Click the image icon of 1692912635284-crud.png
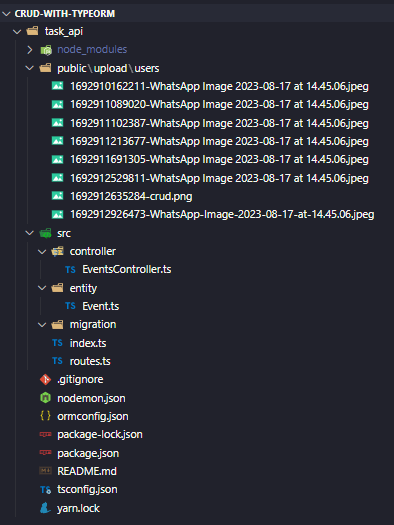The image size is (394, 525). 58,196
